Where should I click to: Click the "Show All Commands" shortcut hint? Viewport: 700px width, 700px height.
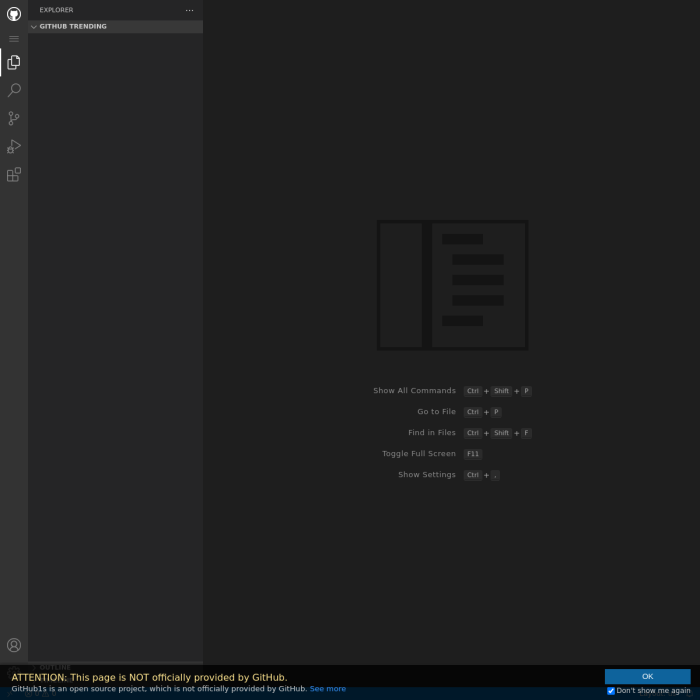click(x=414, y=391)
